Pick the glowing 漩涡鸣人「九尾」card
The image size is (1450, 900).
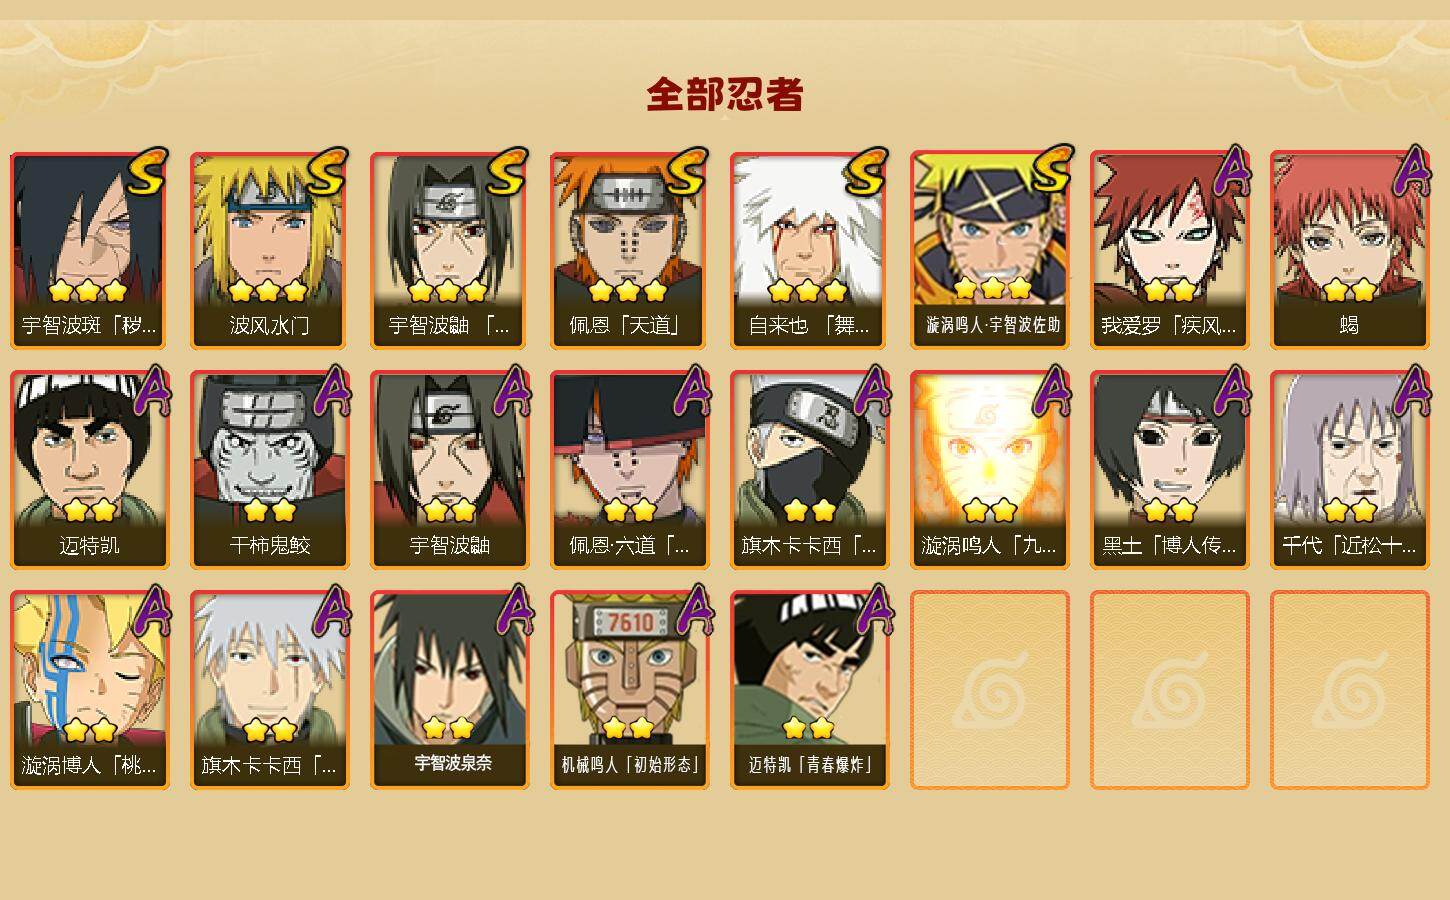pyautogui.click(x=990, y=470)
